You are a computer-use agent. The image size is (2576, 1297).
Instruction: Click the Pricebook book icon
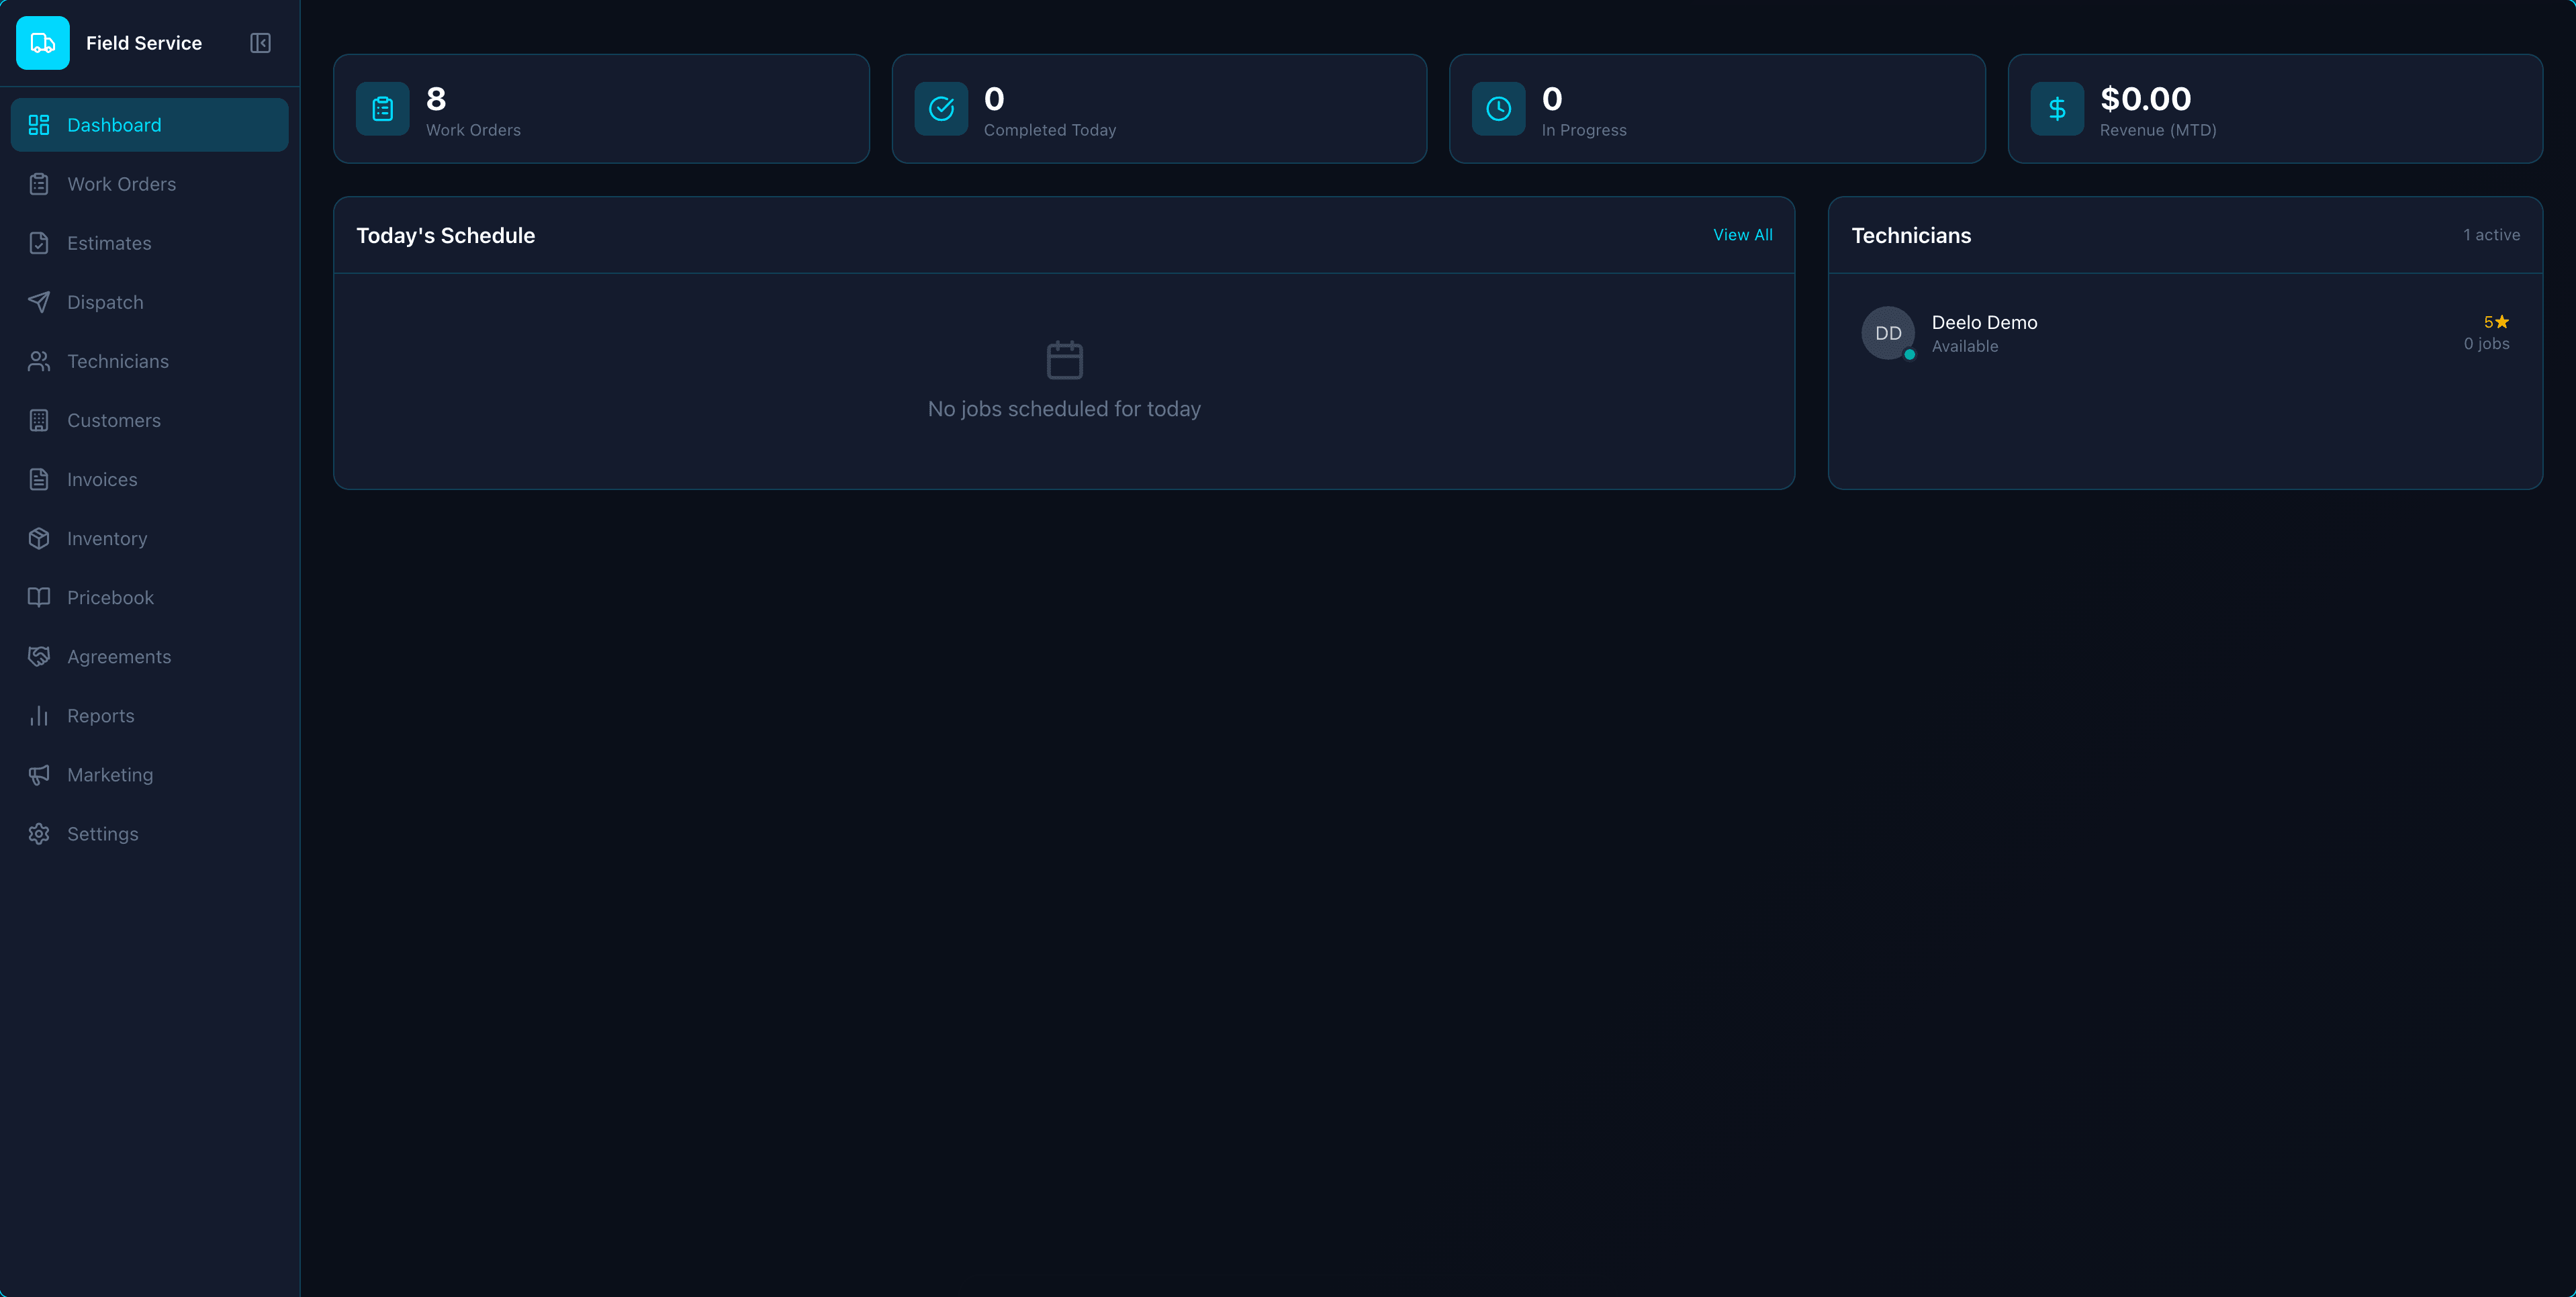39,597
